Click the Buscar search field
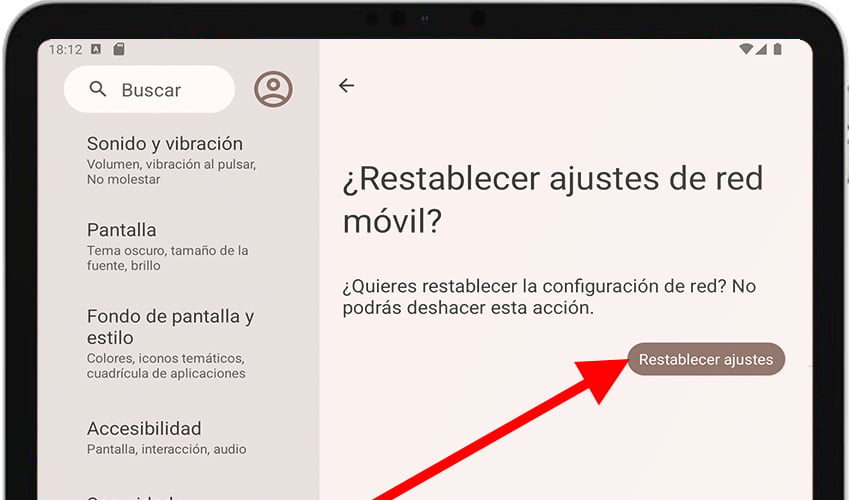Screen dimensions: 850x500 [x=150, y=89]
